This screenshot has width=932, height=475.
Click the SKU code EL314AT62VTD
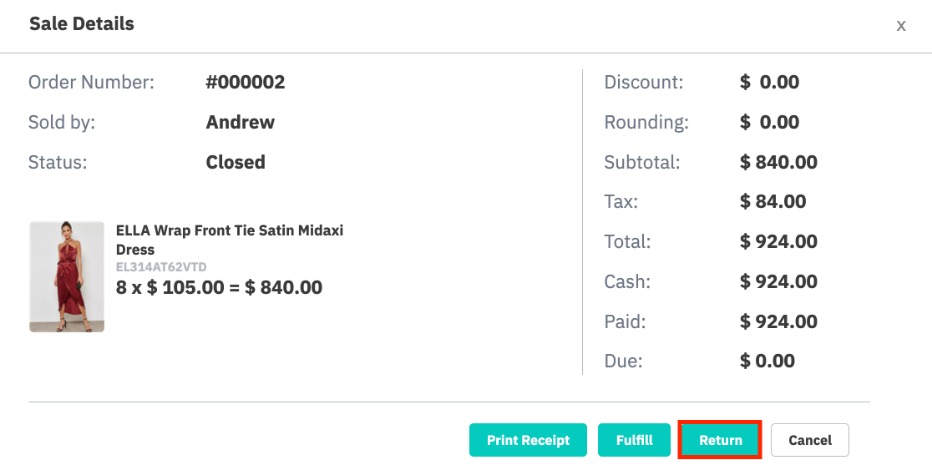pyautogui.click(x=161, y=267)
